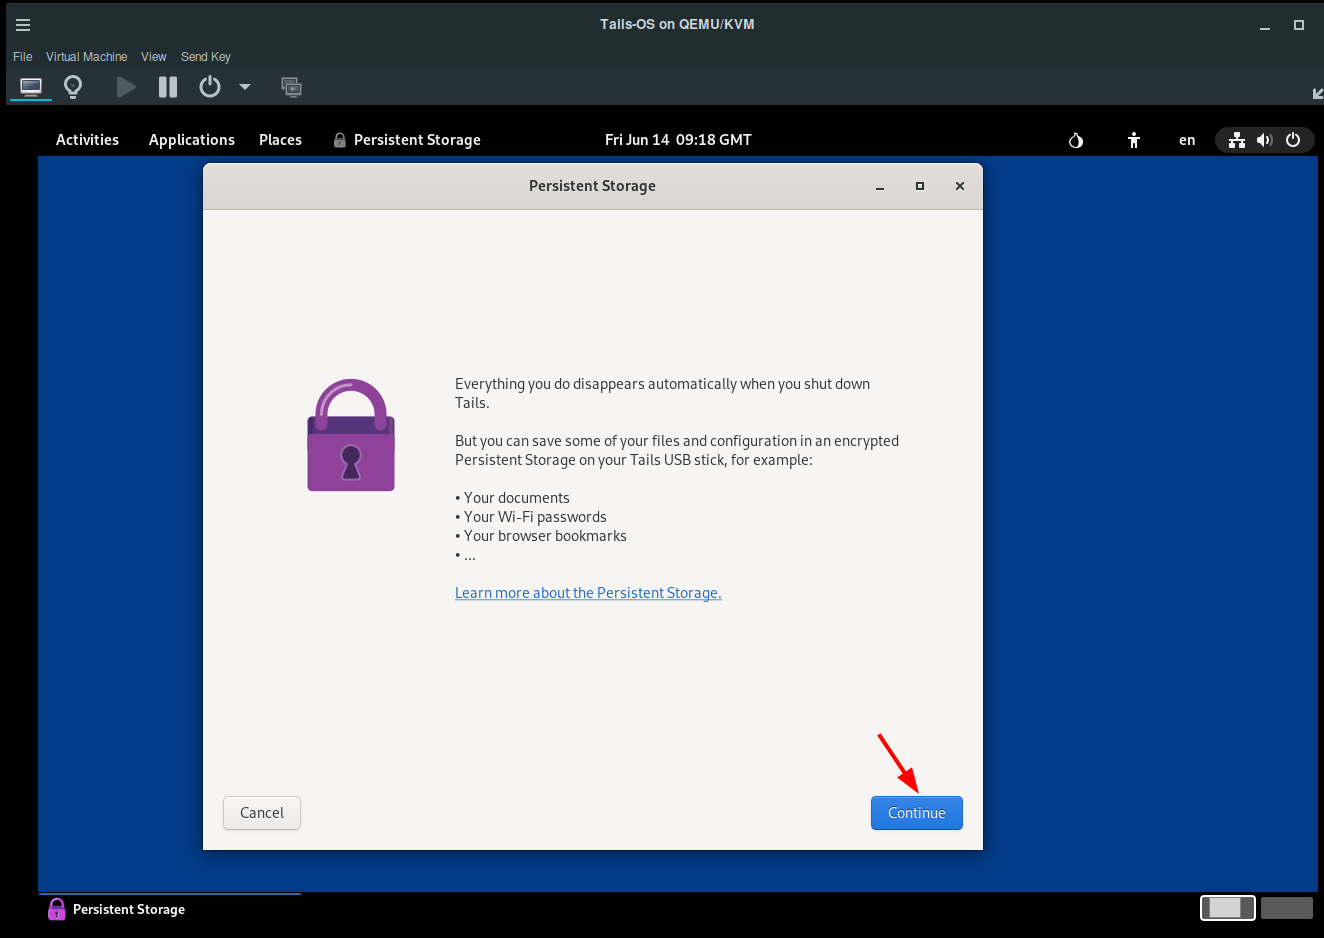
Task: Show virtual hardware details lightbulb icon
Action: point(73,87)
